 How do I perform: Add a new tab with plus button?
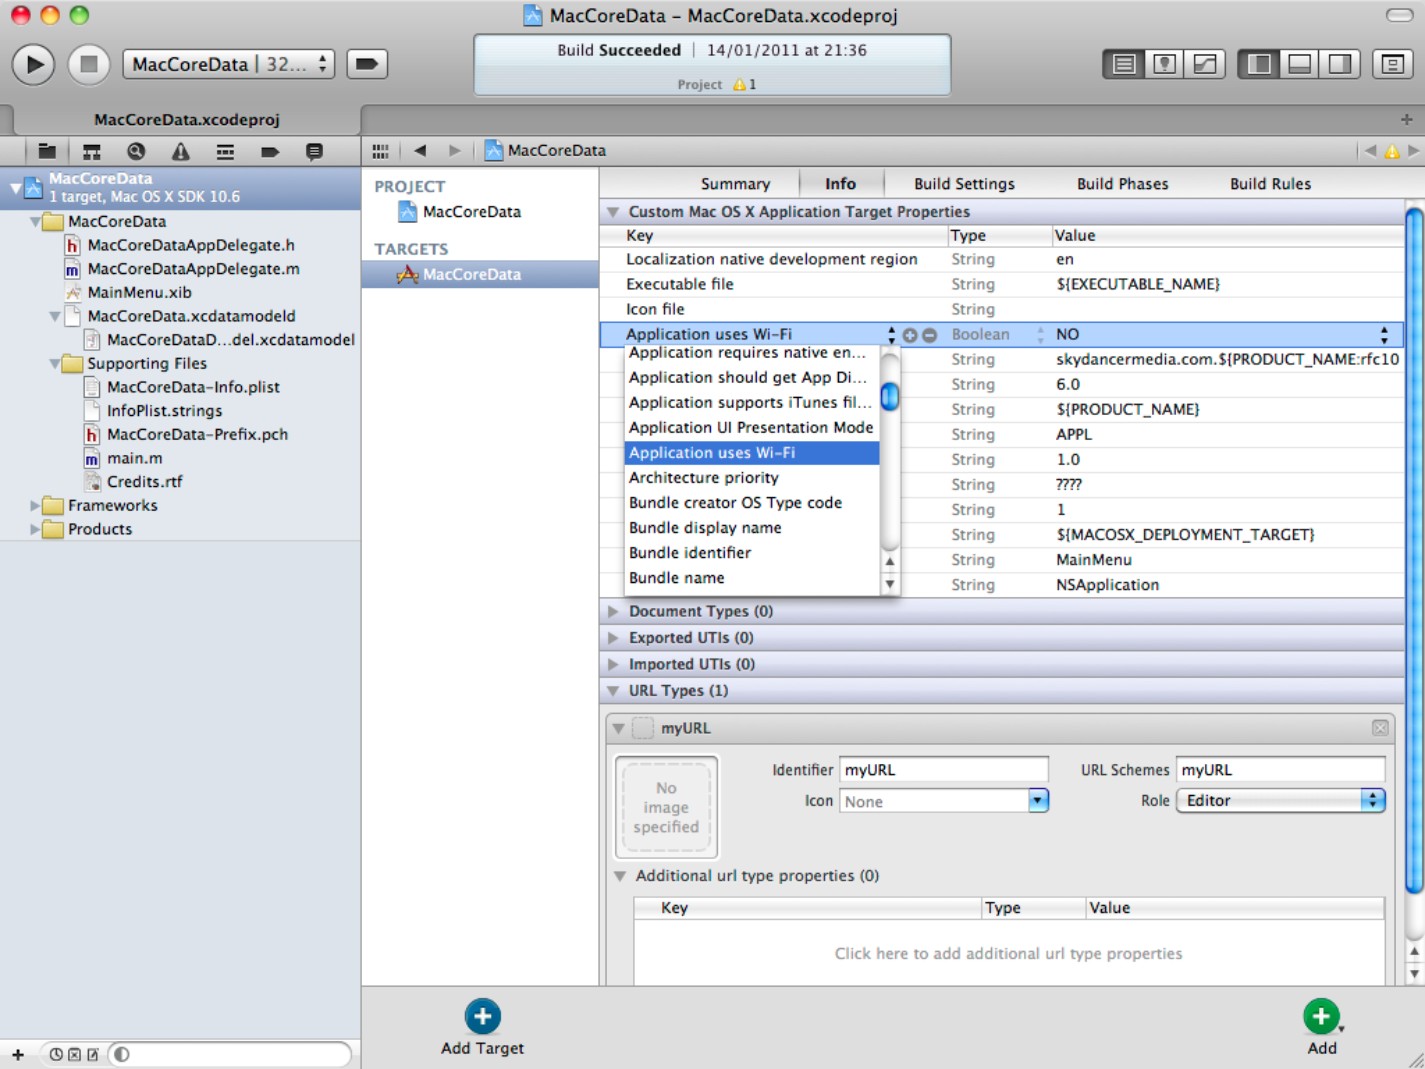(1407, 119)
